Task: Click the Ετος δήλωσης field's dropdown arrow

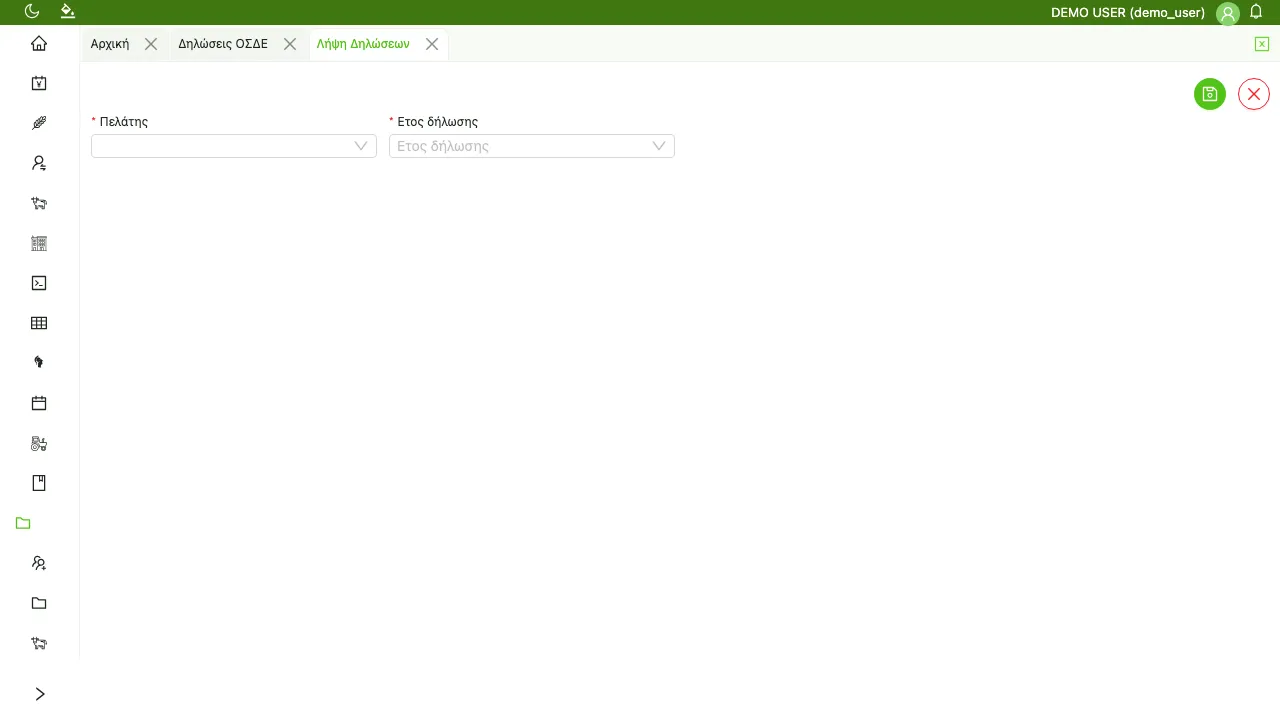Action: [x=659, y=146]
